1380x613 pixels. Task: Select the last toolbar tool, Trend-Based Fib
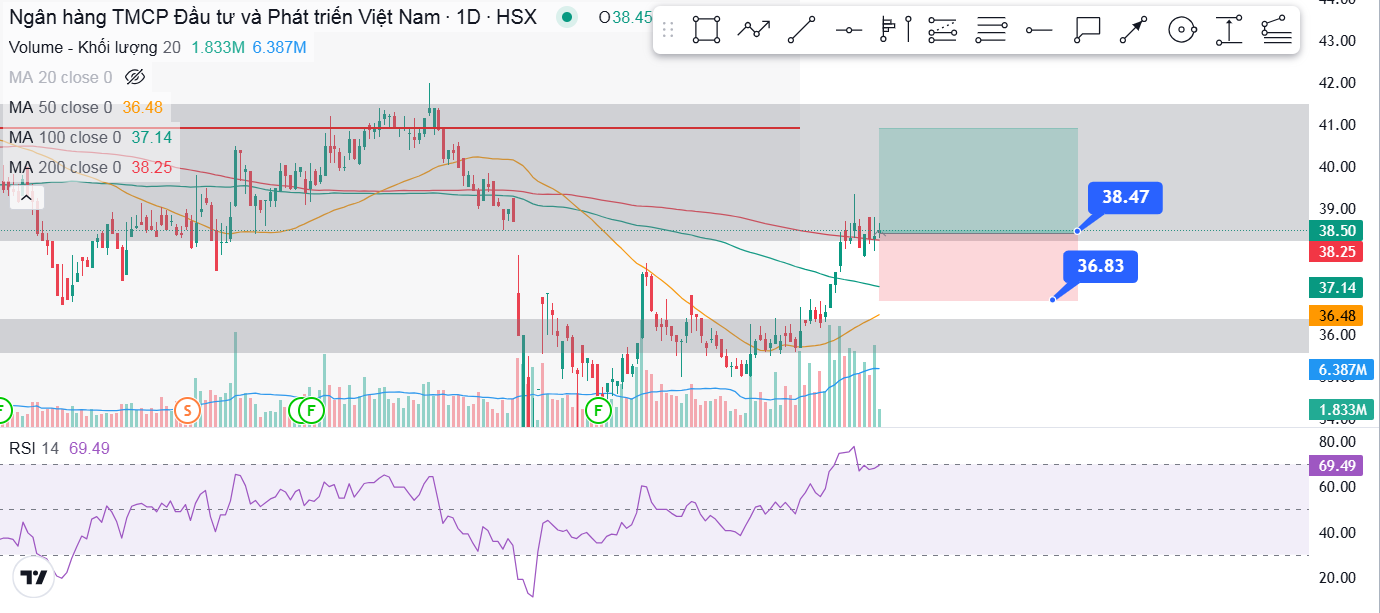click(x=1276, y=31)
